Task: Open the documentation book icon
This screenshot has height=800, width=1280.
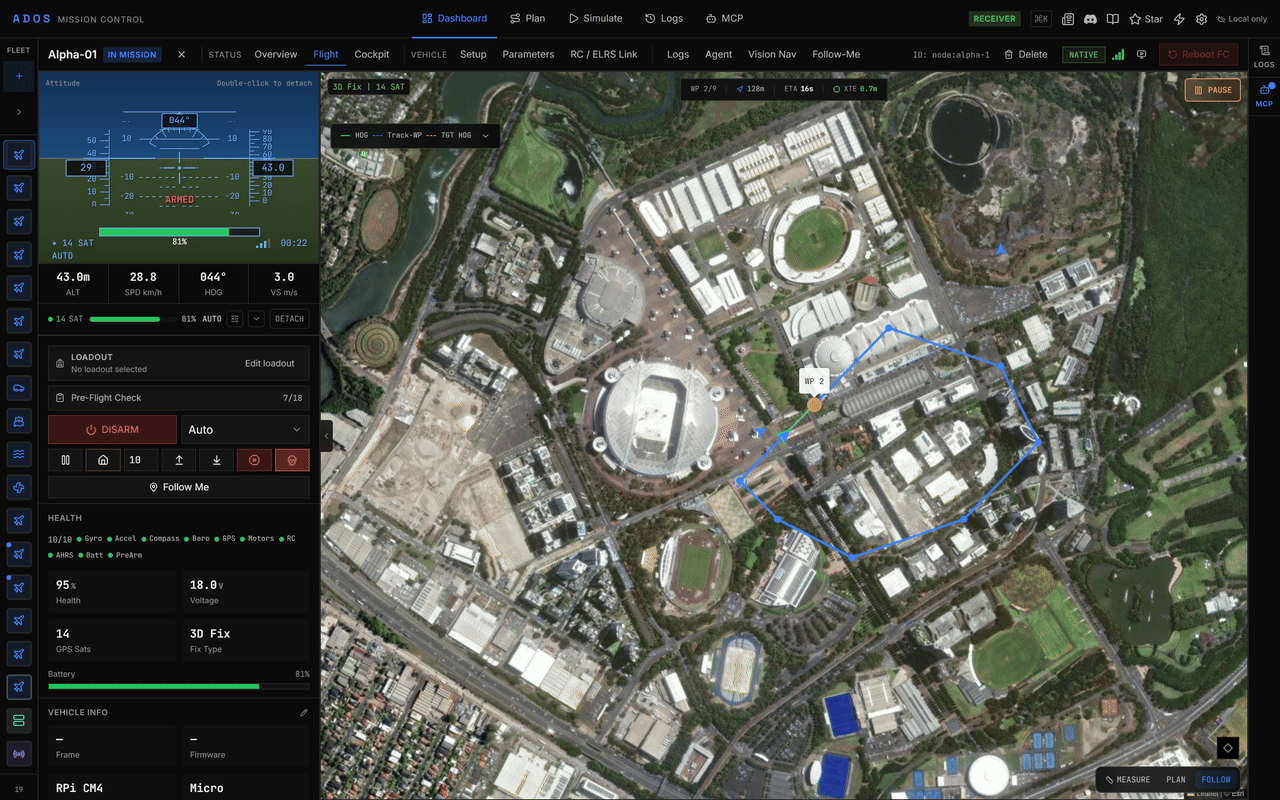Action: [x=1112, y=19]
